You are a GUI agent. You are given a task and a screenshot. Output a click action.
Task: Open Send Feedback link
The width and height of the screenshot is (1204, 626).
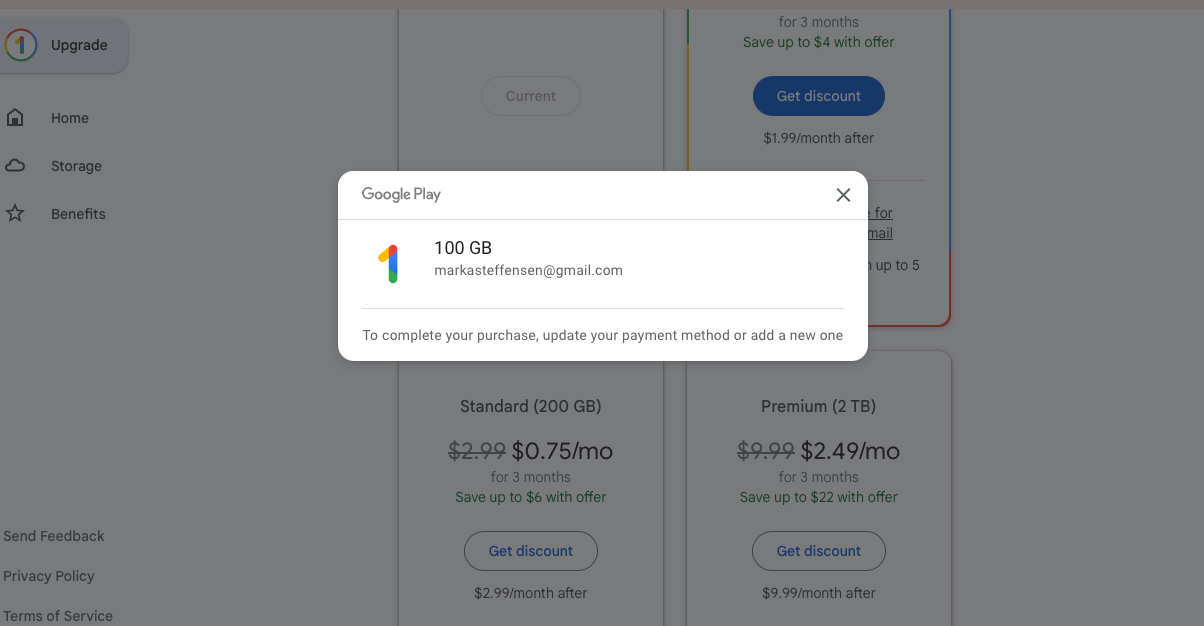[54, 536]
